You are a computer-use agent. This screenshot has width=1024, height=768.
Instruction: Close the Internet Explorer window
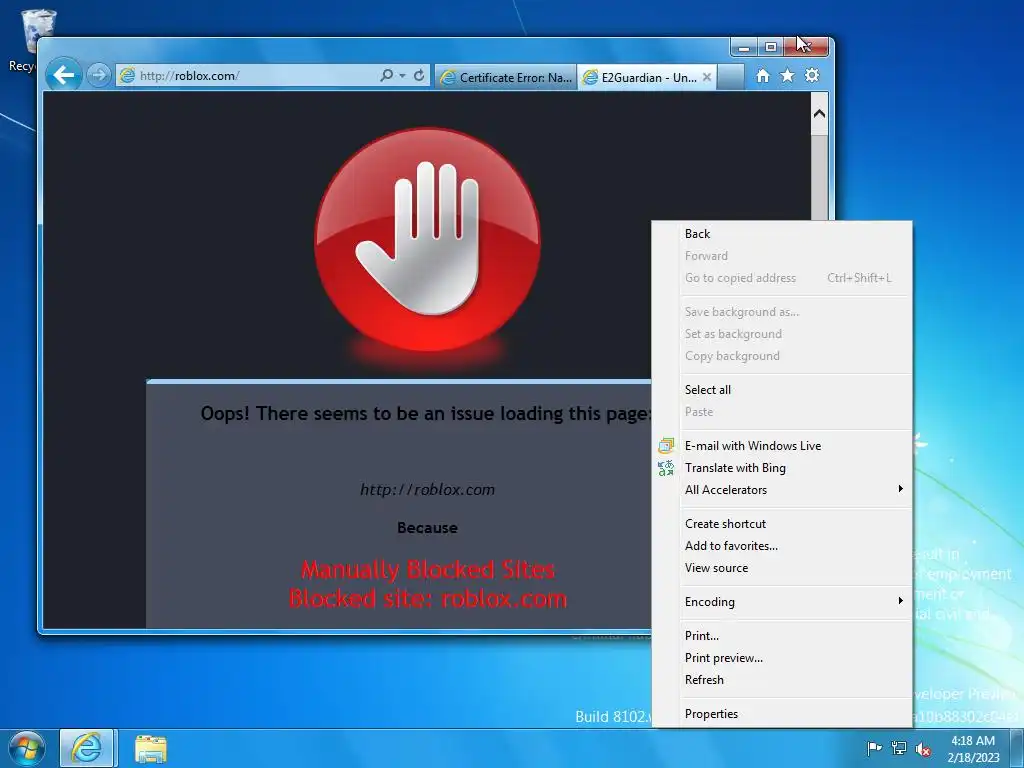807,47
